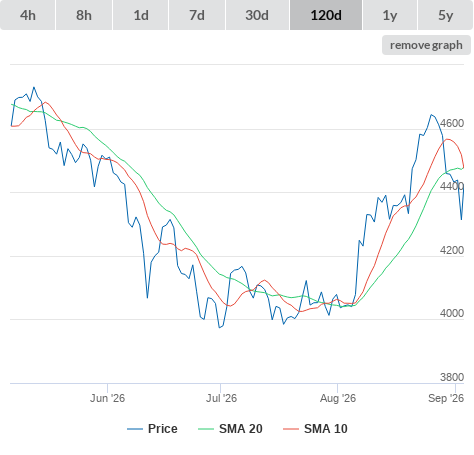Click the 4600 y-axis gridline label
The image size is (474, 455).
tap(452, 123)
